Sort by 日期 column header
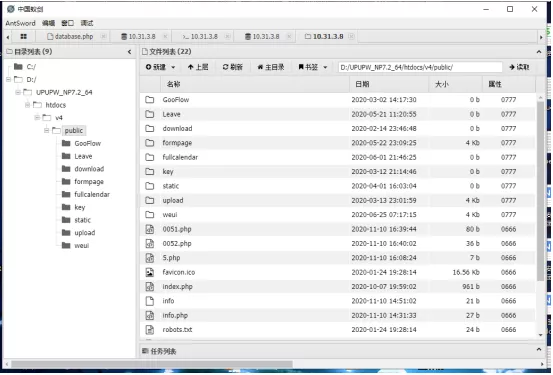 coord(389,84)
